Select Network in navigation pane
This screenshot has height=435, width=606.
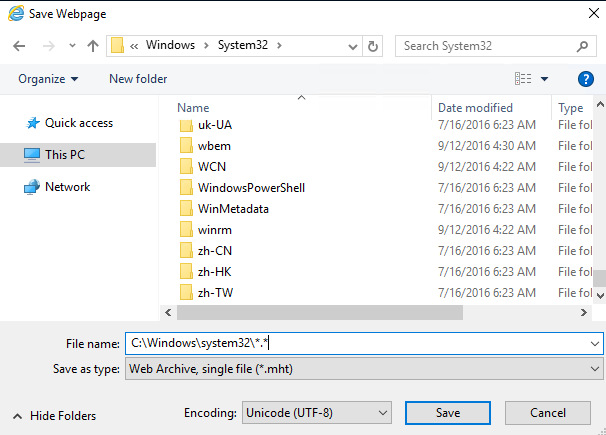coord(67,187)
